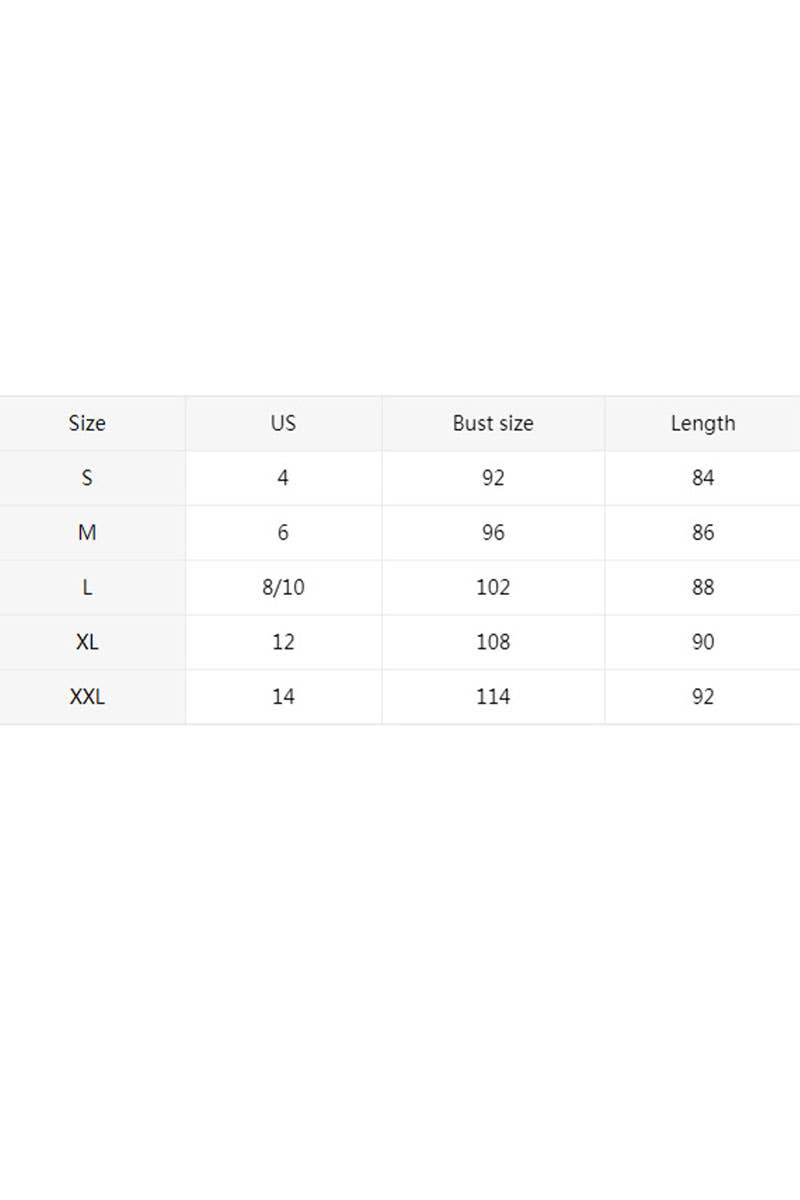Click the bust size 114 cell

493,697
